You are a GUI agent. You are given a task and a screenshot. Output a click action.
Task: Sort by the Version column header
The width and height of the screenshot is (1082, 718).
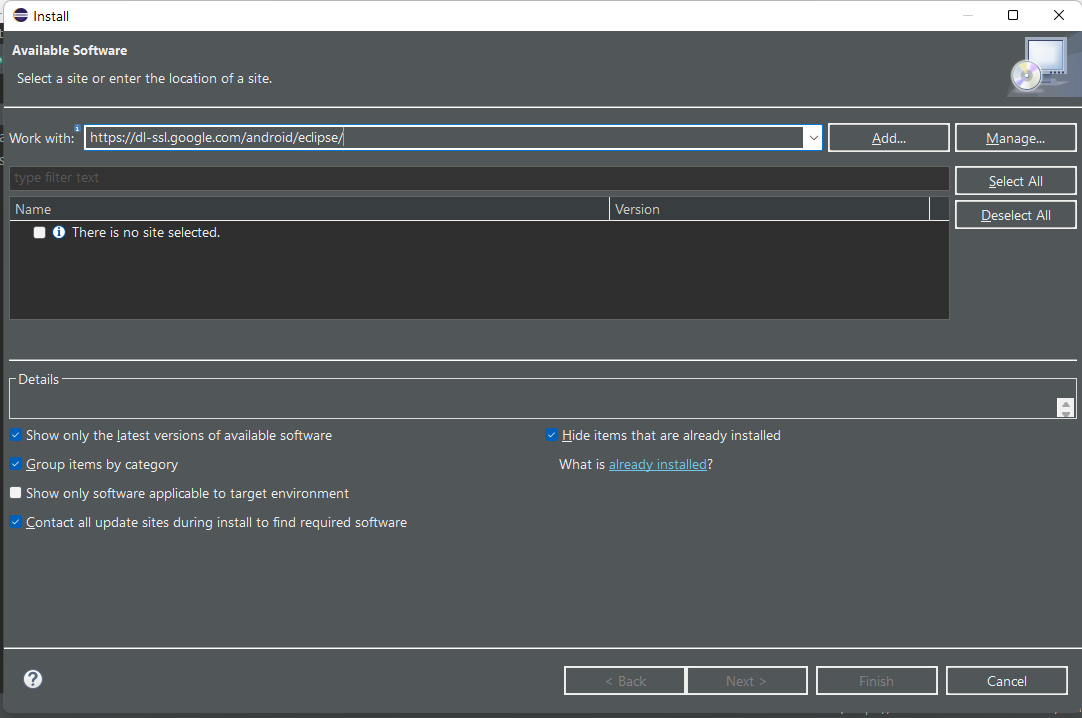(769, 209)
